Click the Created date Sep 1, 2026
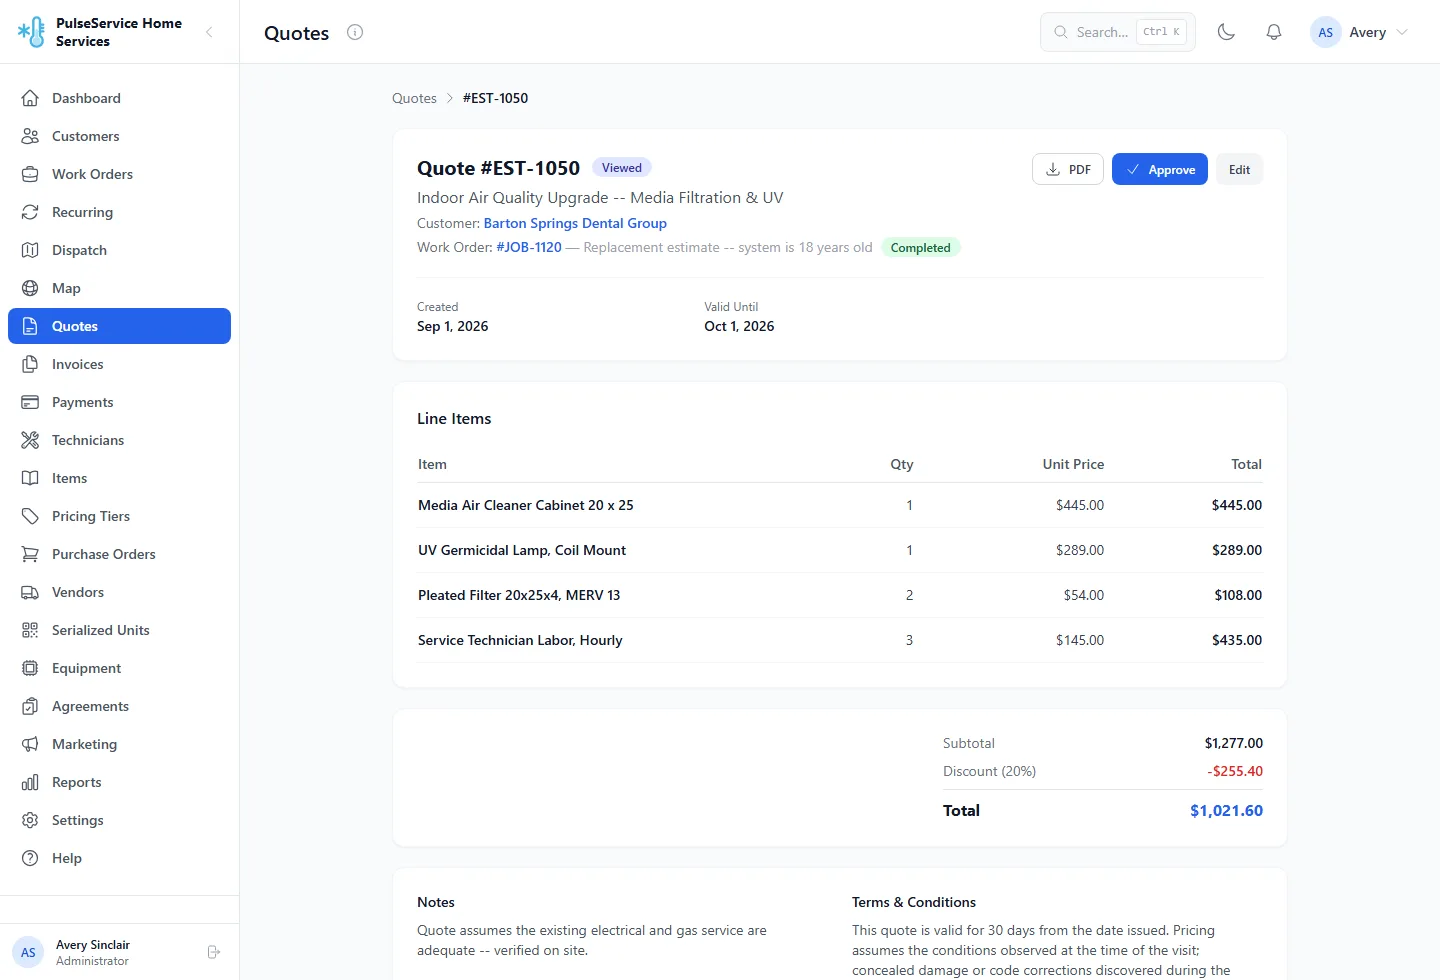The height and width of the screenshot is (980, 1440). [453, 326]
